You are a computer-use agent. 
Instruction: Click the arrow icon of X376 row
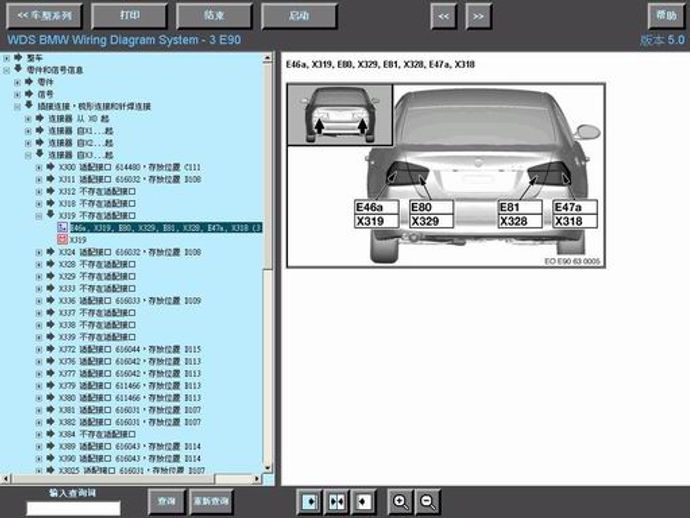pos(51,361)
